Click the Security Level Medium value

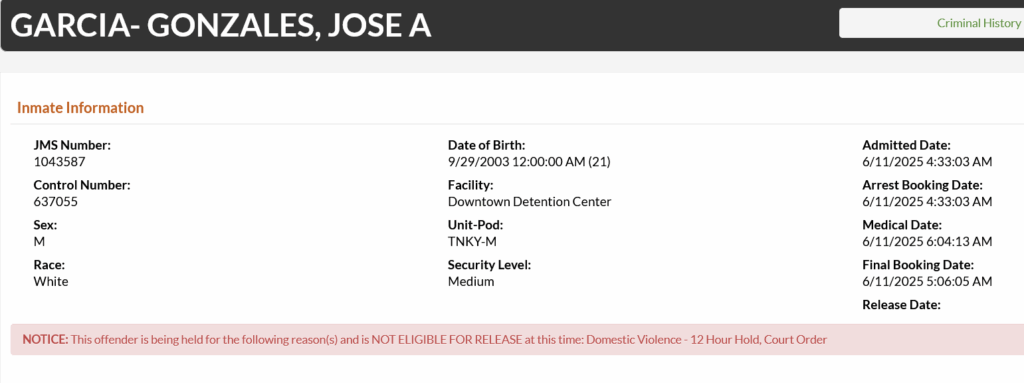[471, 282]
